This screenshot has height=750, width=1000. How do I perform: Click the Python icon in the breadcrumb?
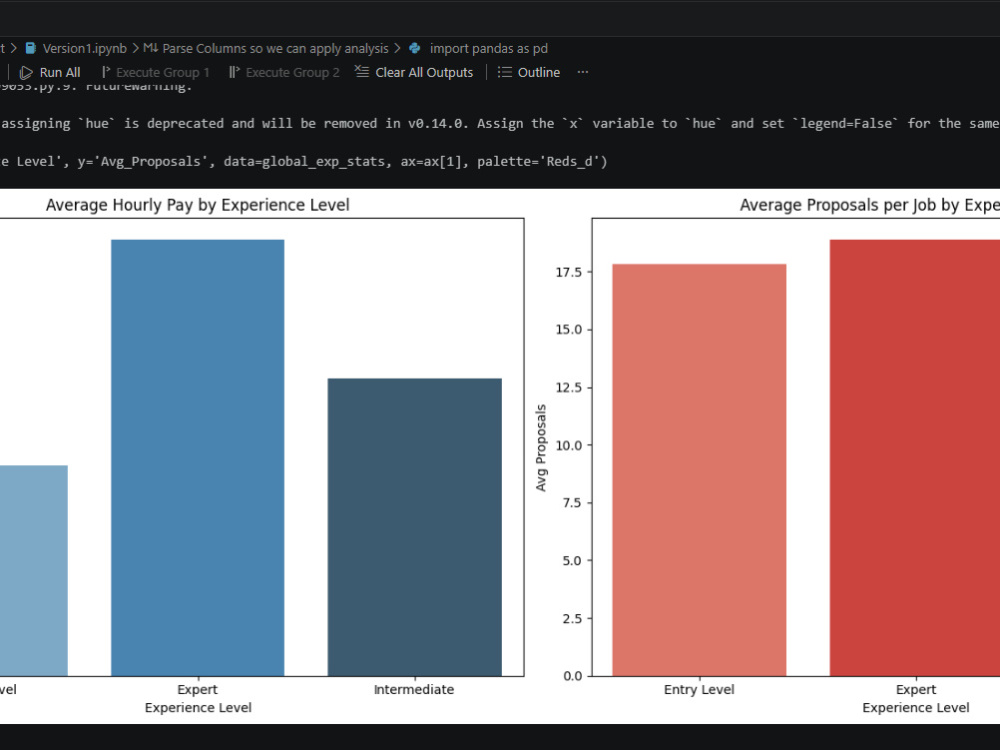coord(415,48)
